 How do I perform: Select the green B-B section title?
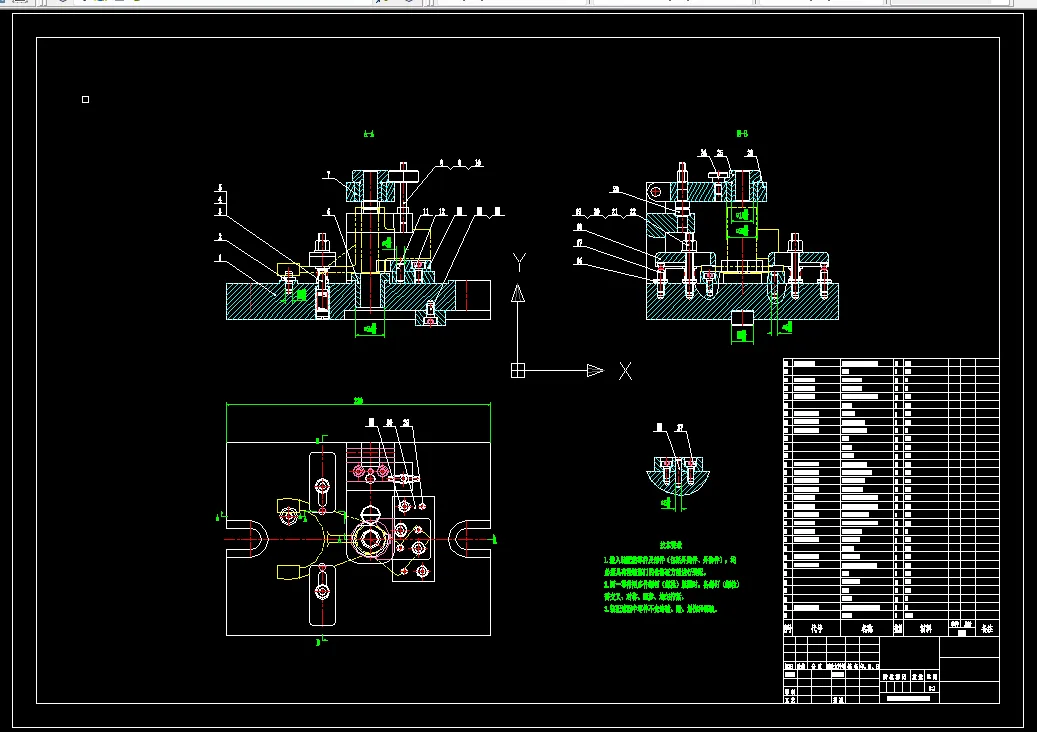pyautogui.click(x=742, y=134)
